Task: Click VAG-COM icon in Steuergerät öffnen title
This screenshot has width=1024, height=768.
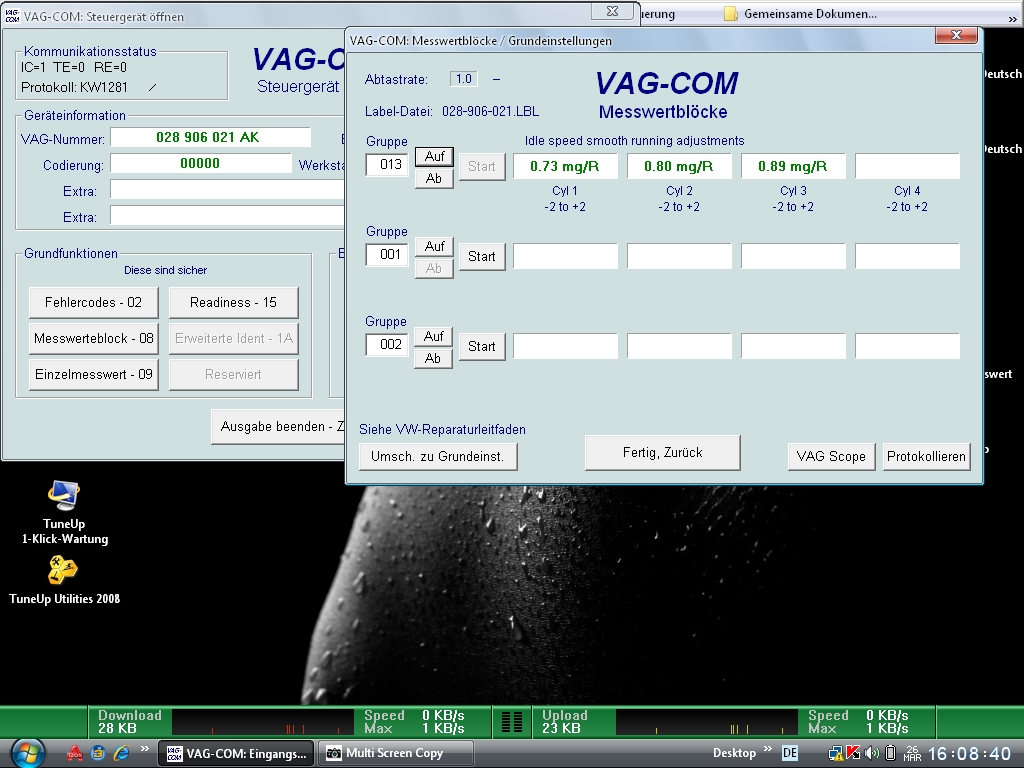Action: tap(12, 16)
